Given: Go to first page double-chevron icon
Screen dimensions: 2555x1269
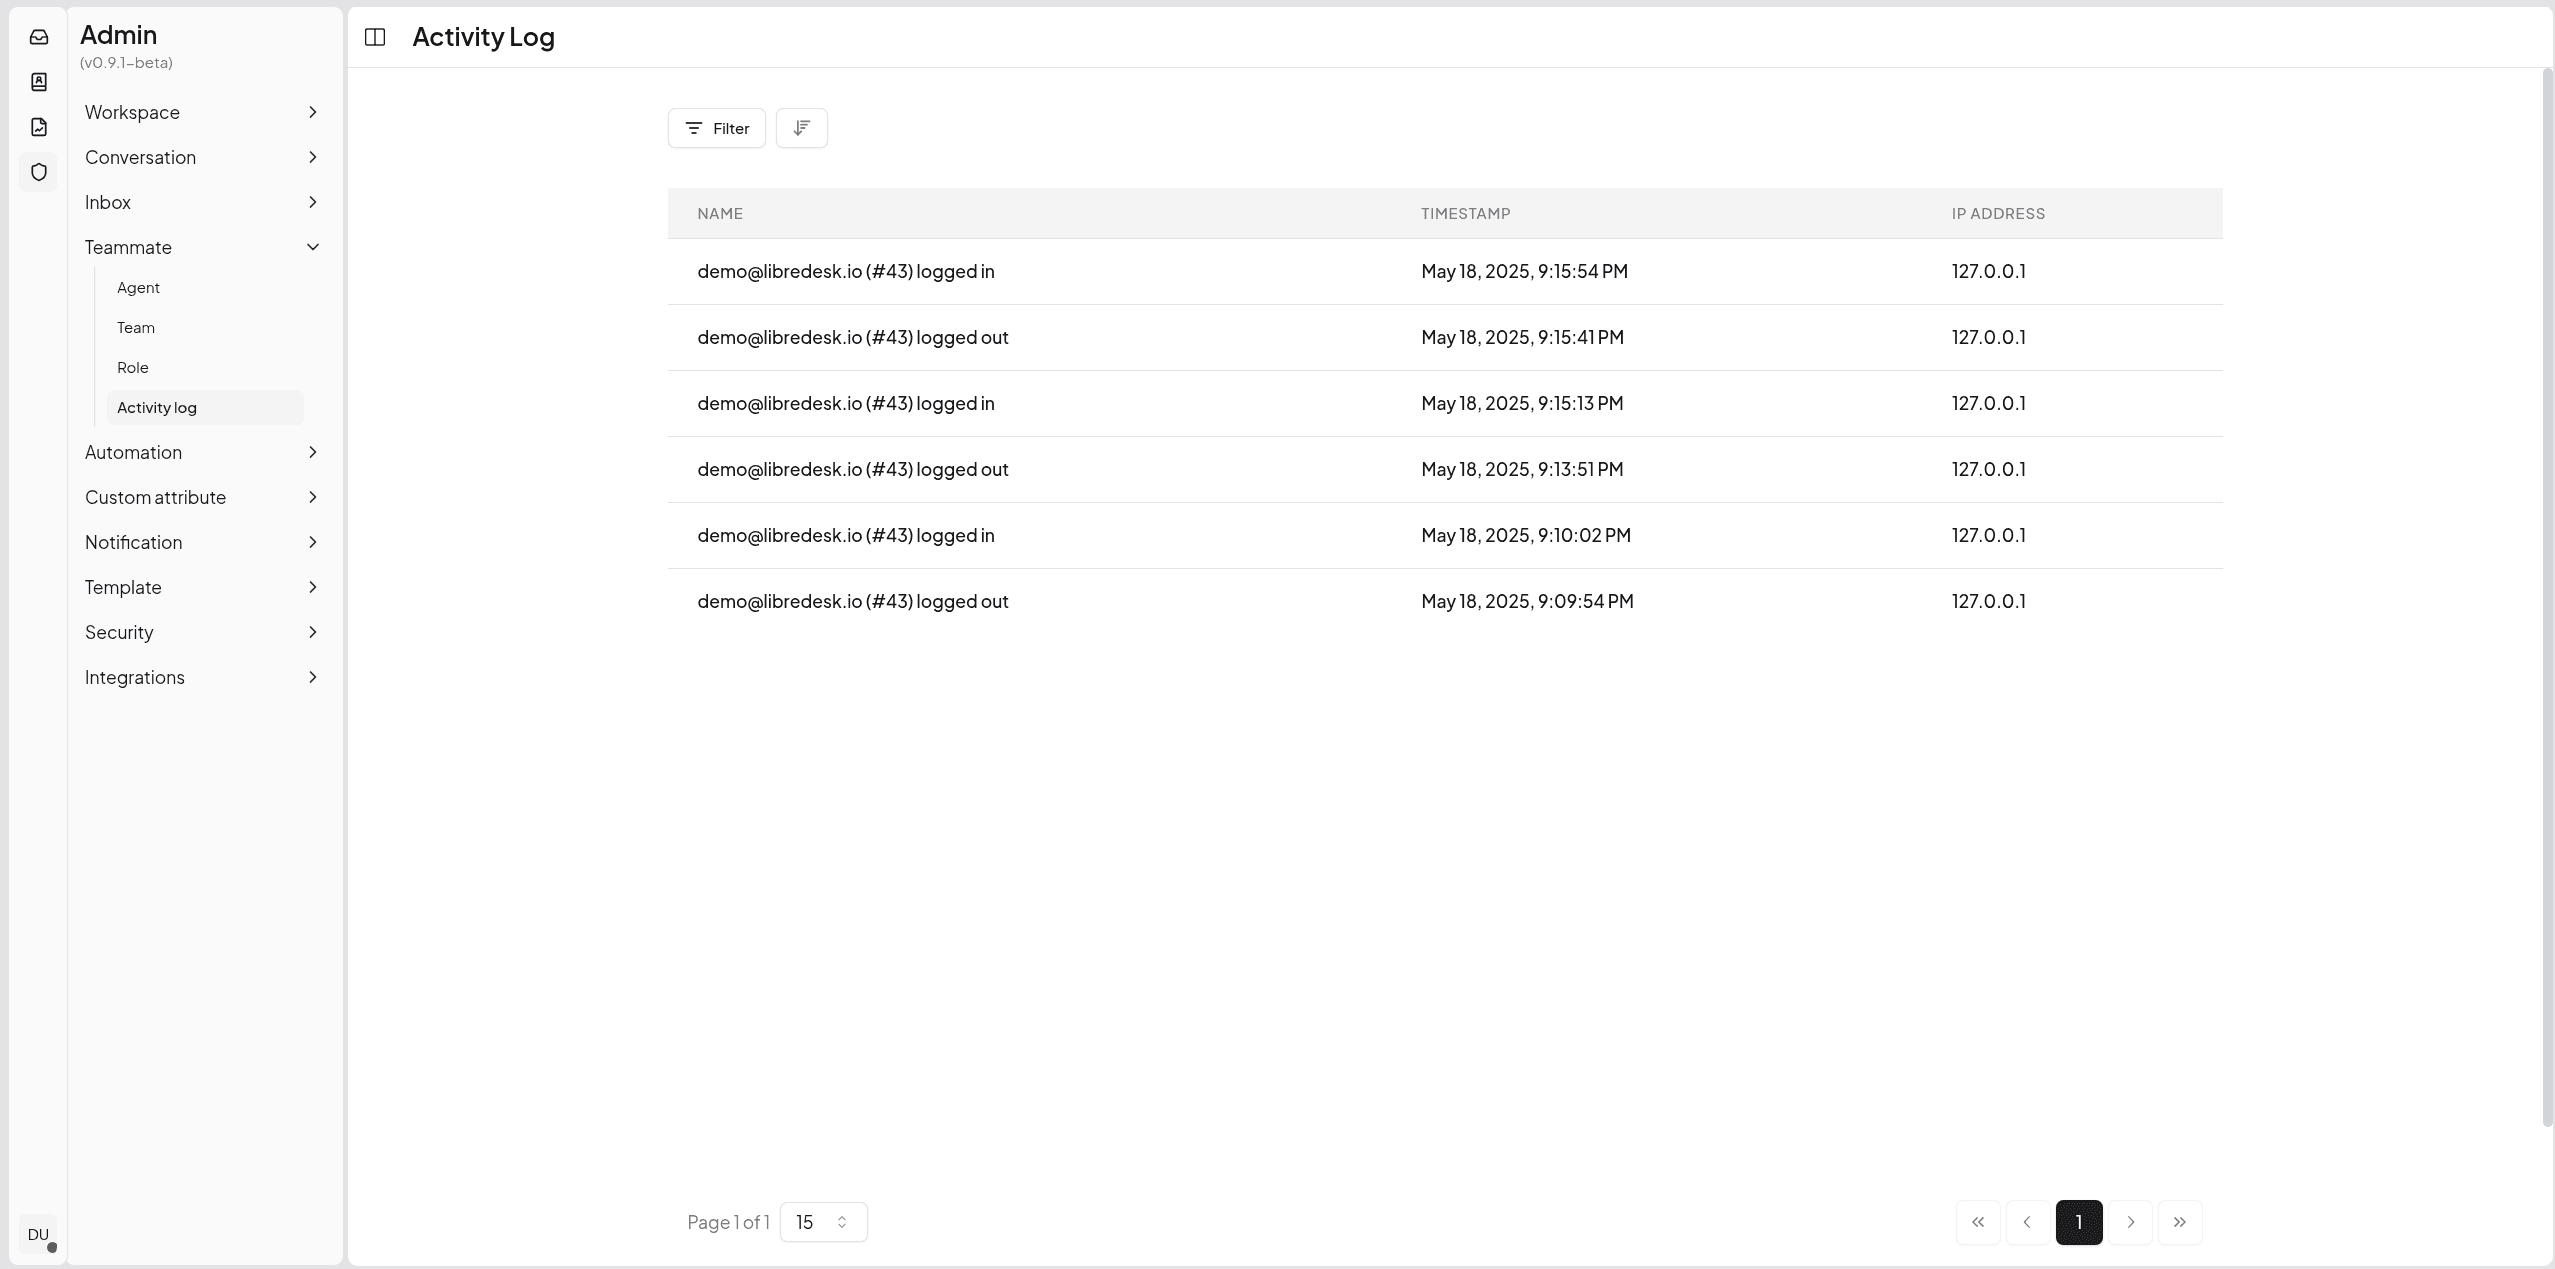Looking at the screenshot, I should 1977,1222.
